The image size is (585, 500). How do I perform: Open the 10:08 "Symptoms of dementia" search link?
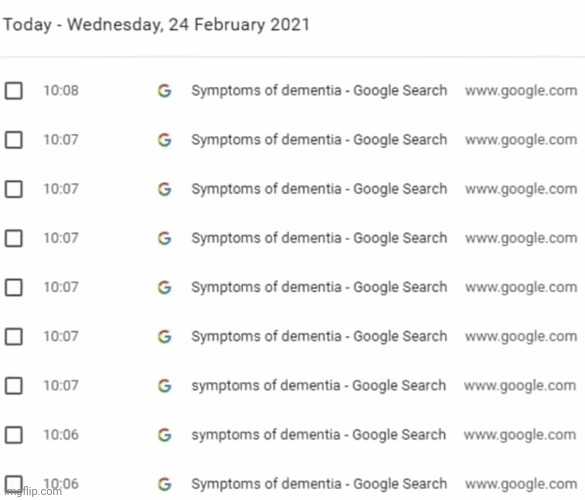(319, 91)
